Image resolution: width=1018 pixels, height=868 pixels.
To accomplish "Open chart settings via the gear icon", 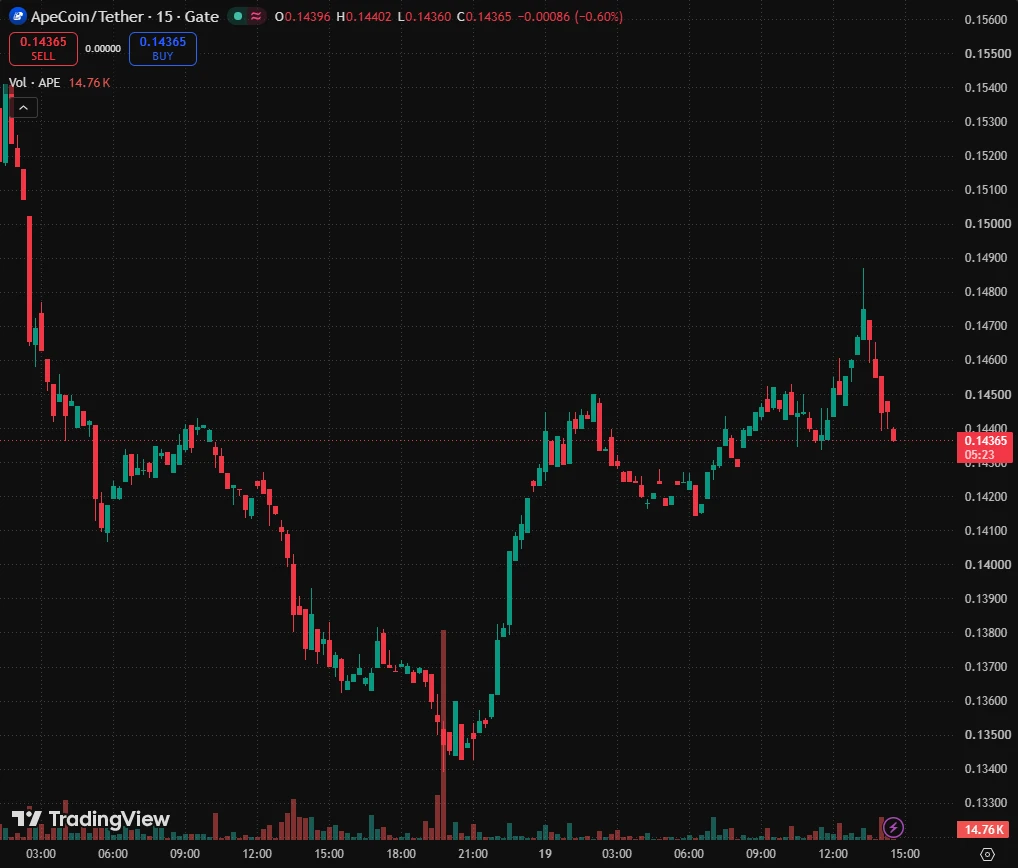I will coord(987,854).
